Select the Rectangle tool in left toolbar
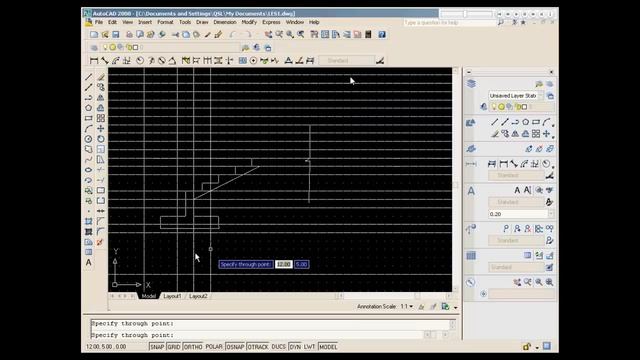 click(89, 118)
